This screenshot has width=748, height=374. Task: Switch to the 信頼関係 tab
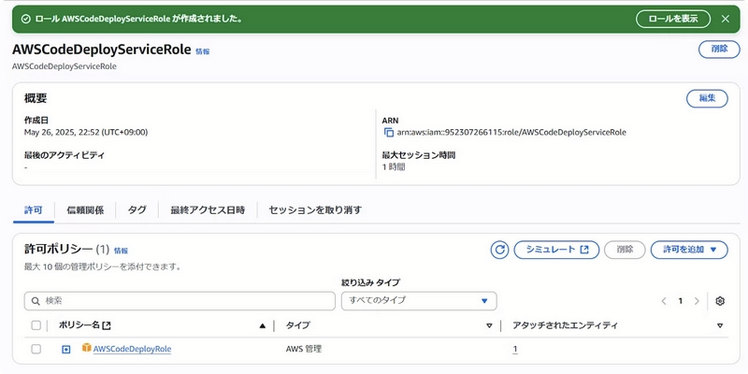85,210
